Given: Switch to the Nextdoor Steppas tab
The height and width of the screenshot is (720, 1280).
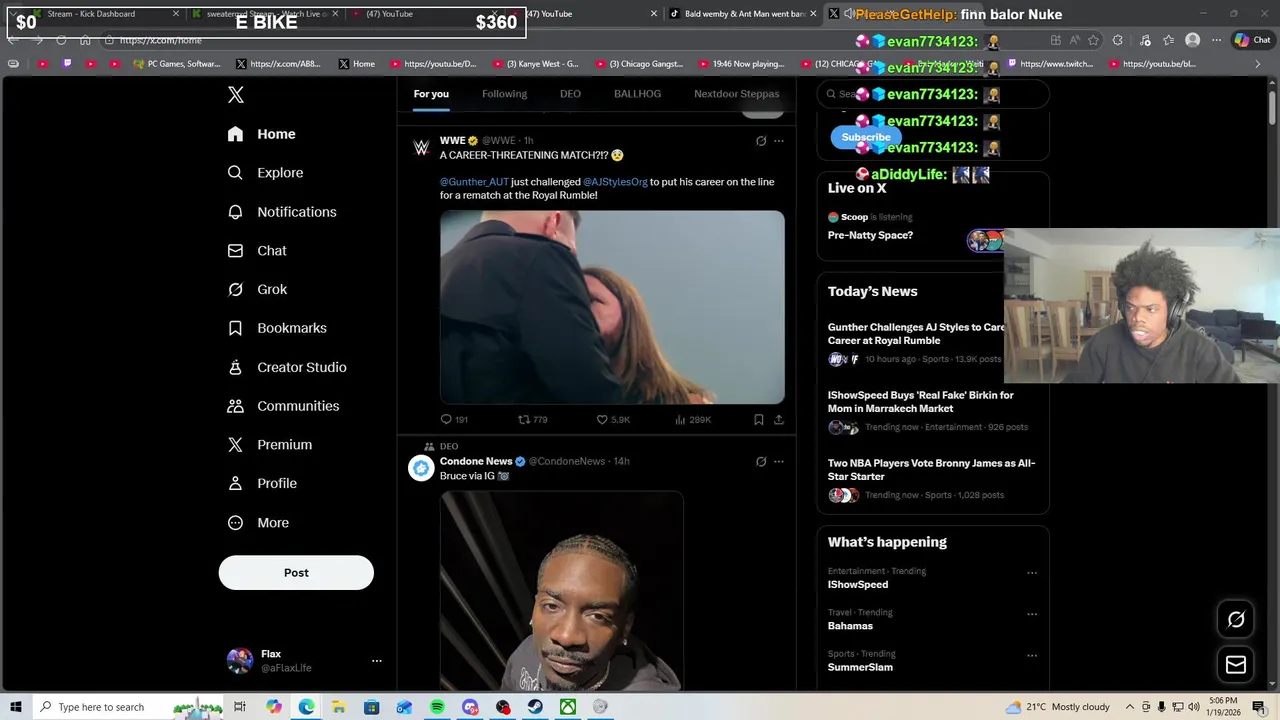Looking at the screenshot, I should click(x=736, y=94).
